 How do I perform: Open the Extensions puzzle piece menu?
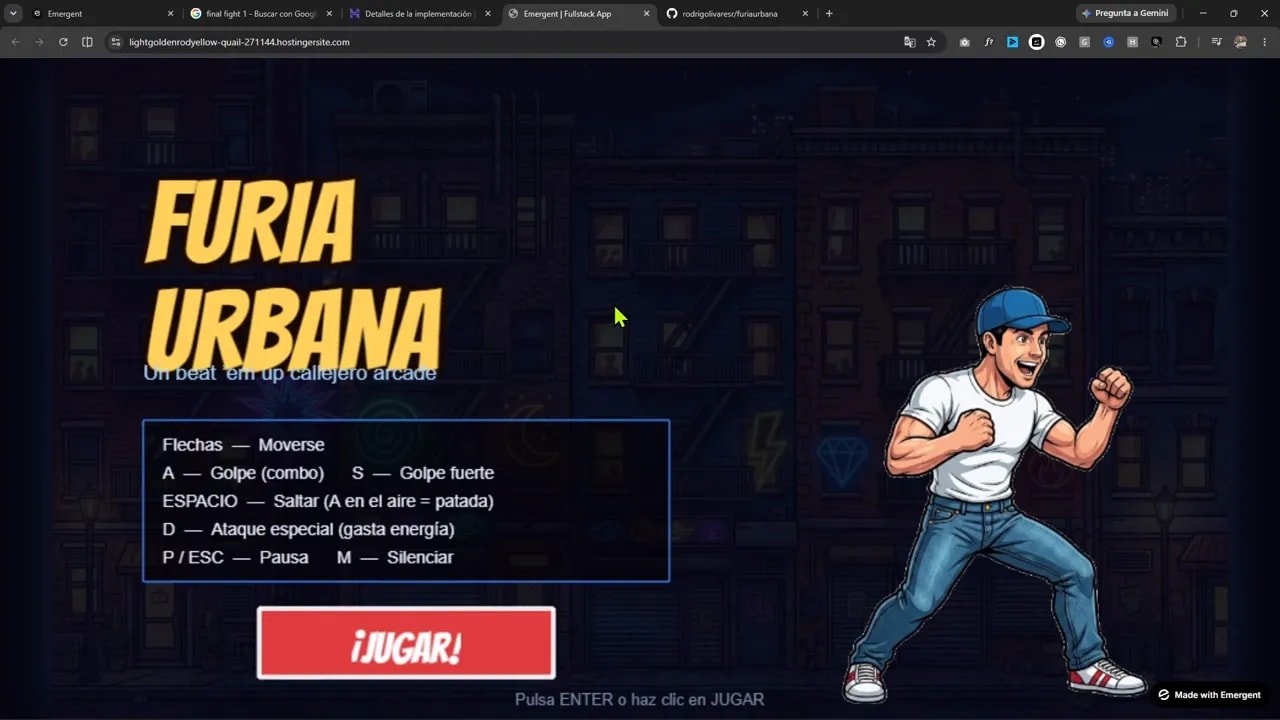click(x=1181, y=42)
